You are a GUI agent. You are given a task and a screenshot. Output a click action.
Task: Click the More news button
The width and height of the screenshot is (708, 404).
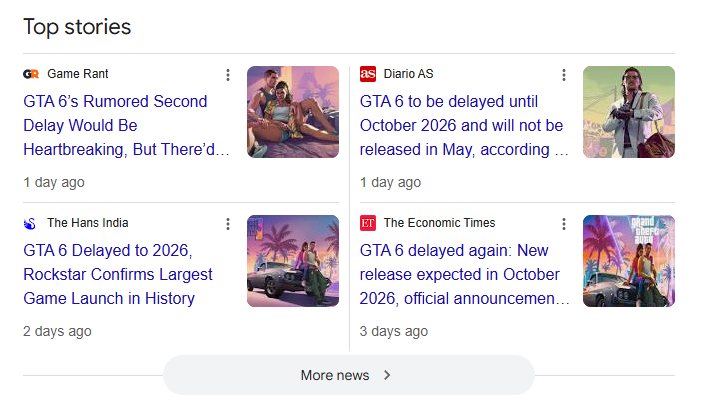[348, 375]
